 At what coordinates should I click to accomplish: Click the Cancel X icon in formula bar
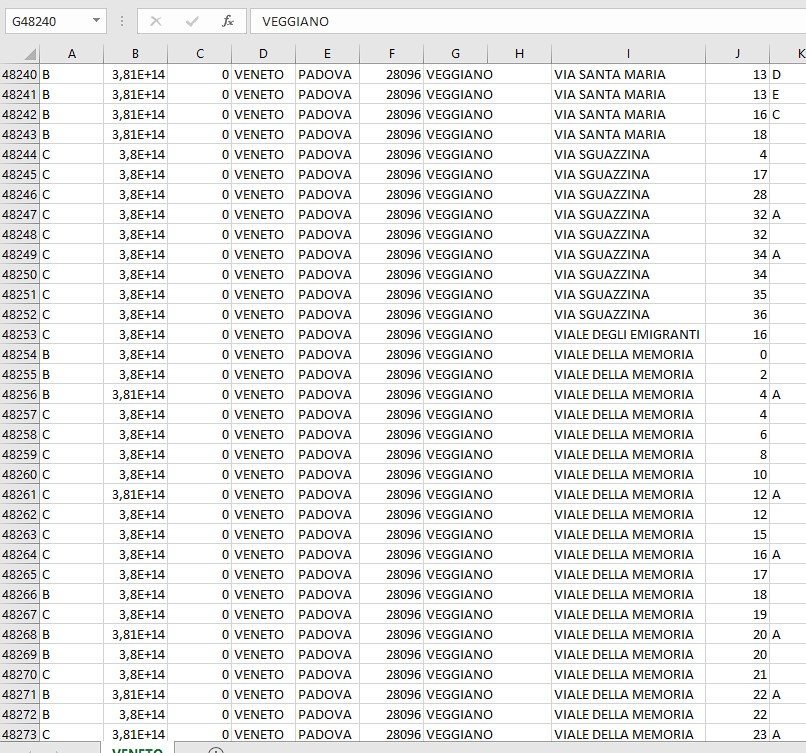[x=156, y=21]
